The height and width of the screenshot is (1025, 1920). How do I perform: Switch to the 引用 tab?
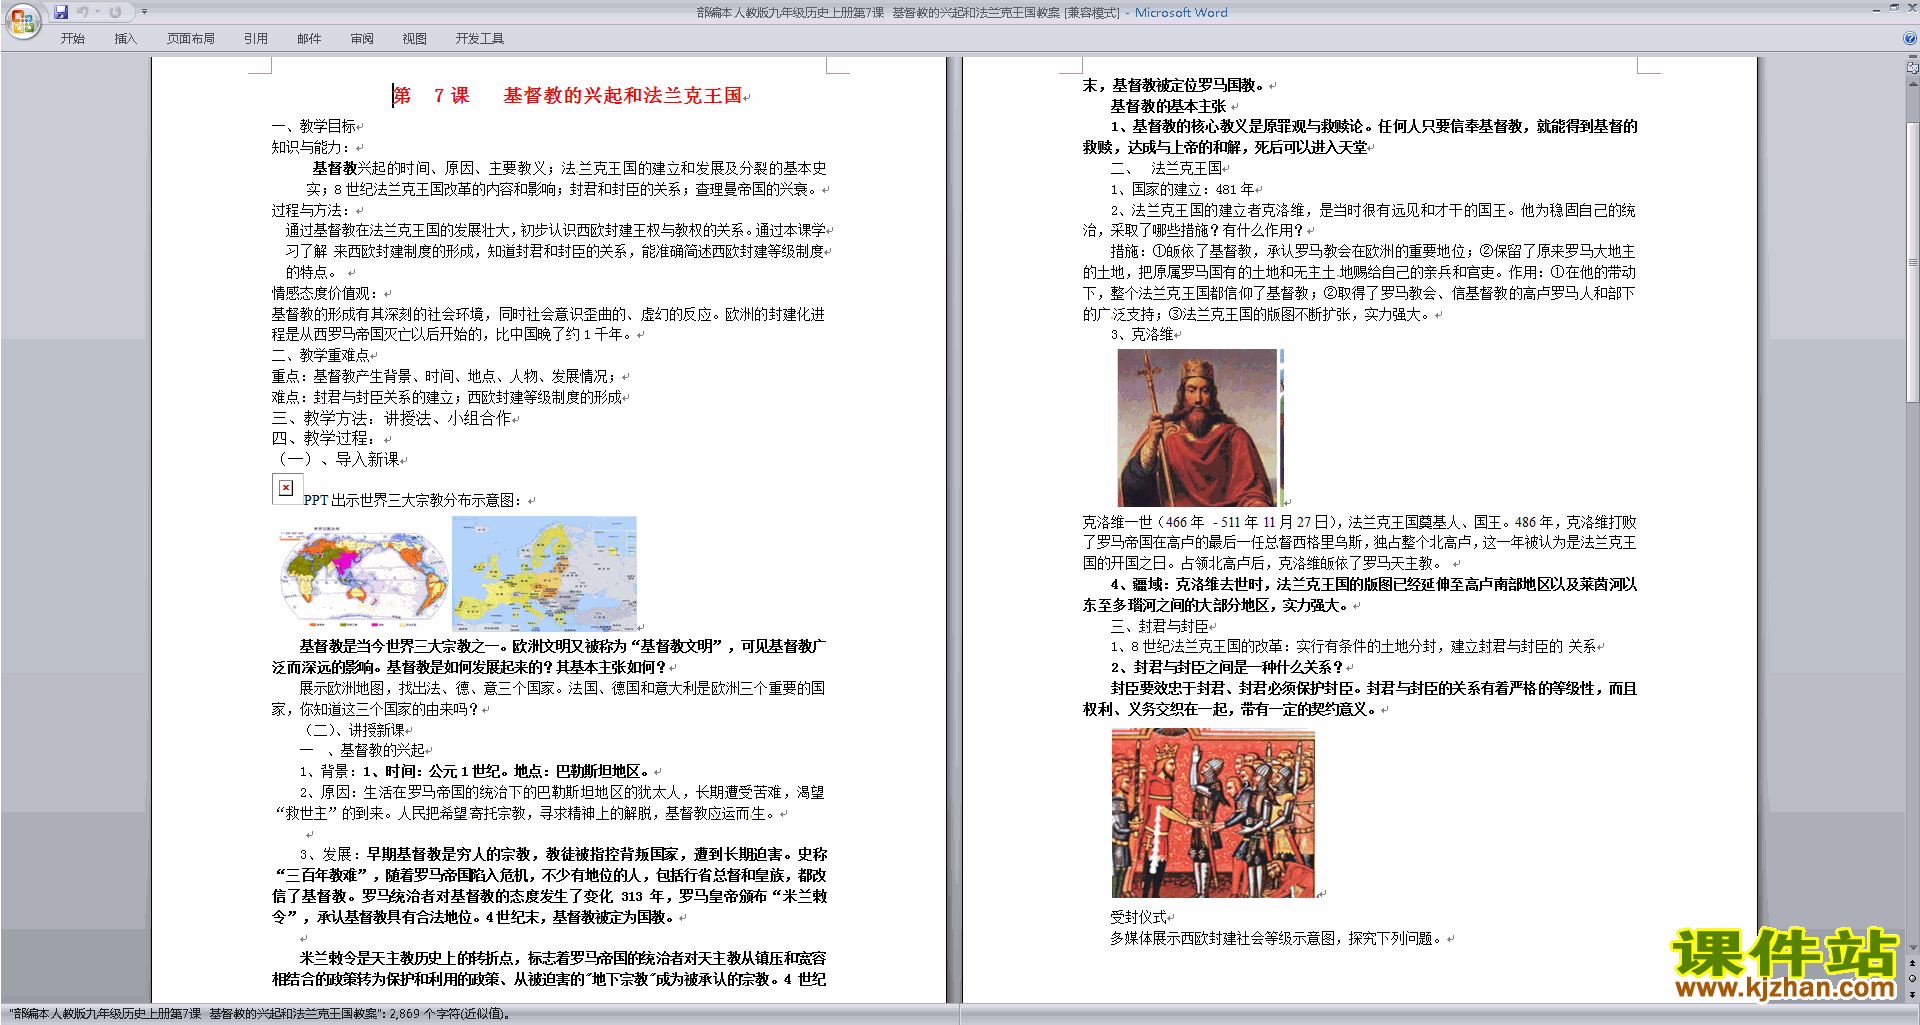click(x=256, y=39)
